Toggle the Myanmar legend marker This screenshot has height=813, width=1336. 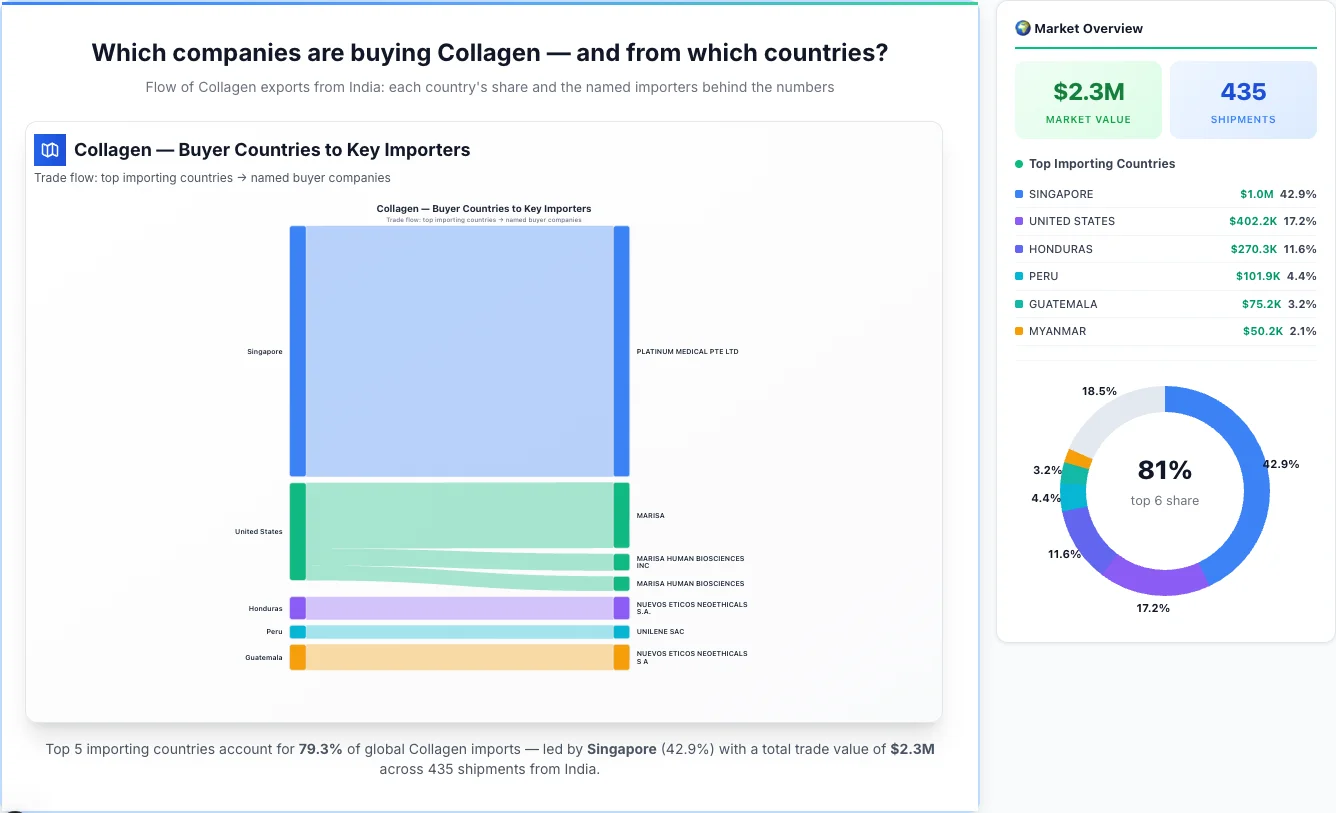[x=1017, y=331]
